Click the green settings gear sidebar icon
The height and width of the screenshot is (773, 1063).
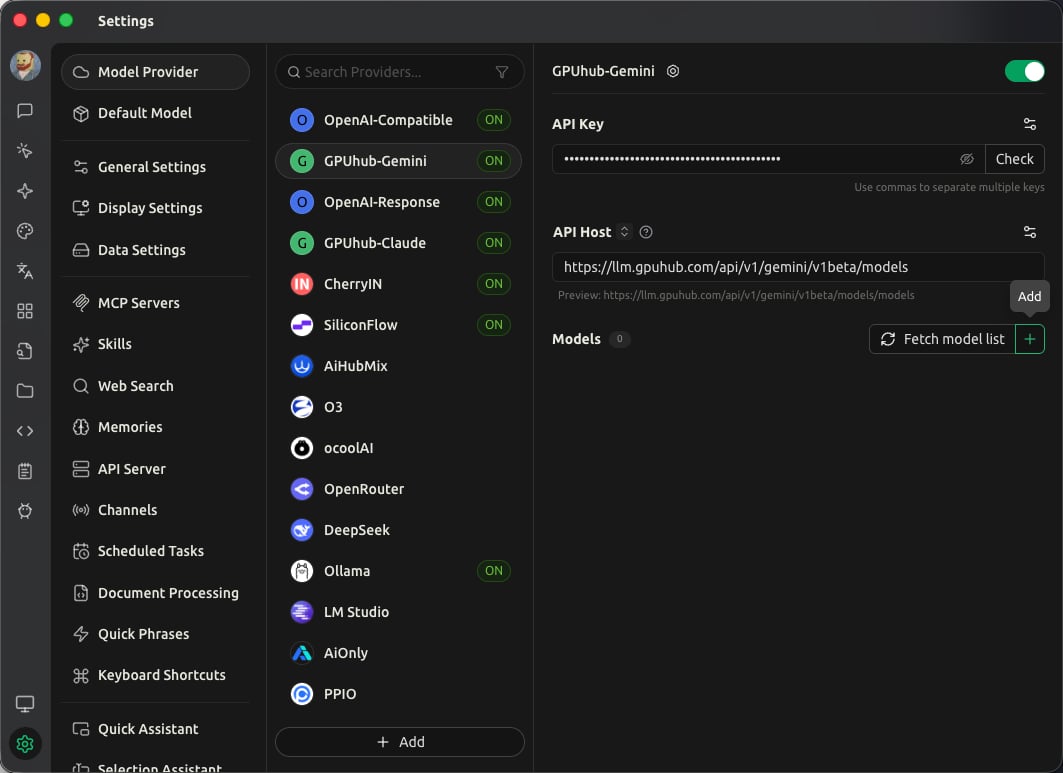[x=25, y=744]
